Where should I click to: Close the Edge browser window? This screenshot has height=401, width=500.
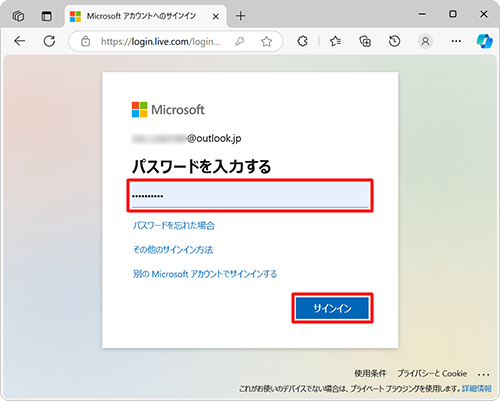[x=484, y=14]
